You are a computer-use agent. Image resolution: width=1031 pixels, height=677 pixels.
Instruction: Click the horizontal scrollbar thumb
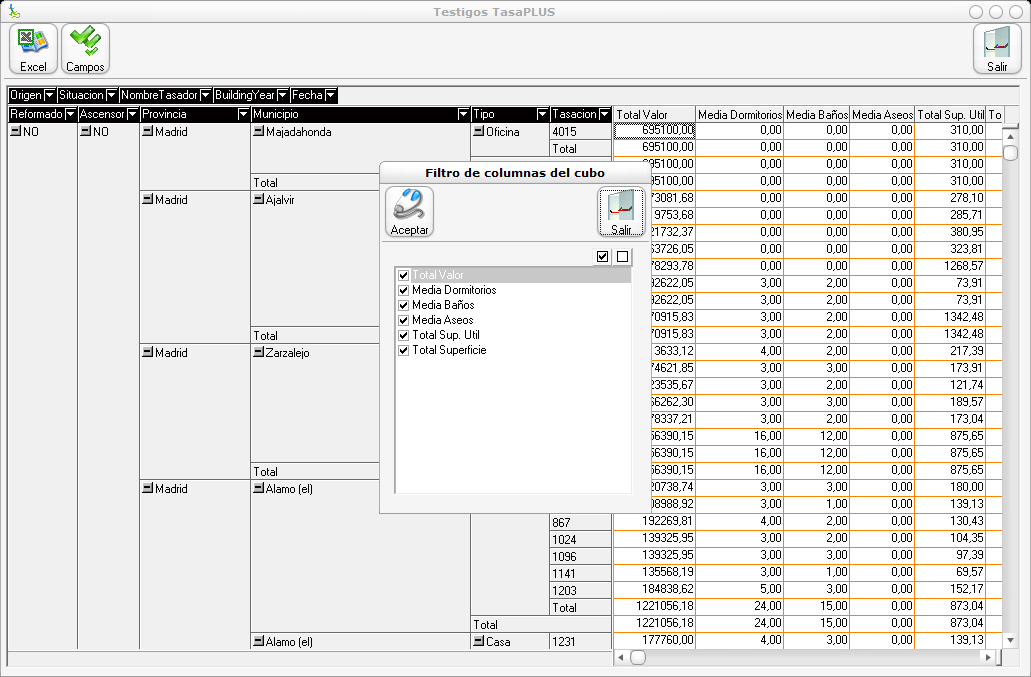point(637,657)
